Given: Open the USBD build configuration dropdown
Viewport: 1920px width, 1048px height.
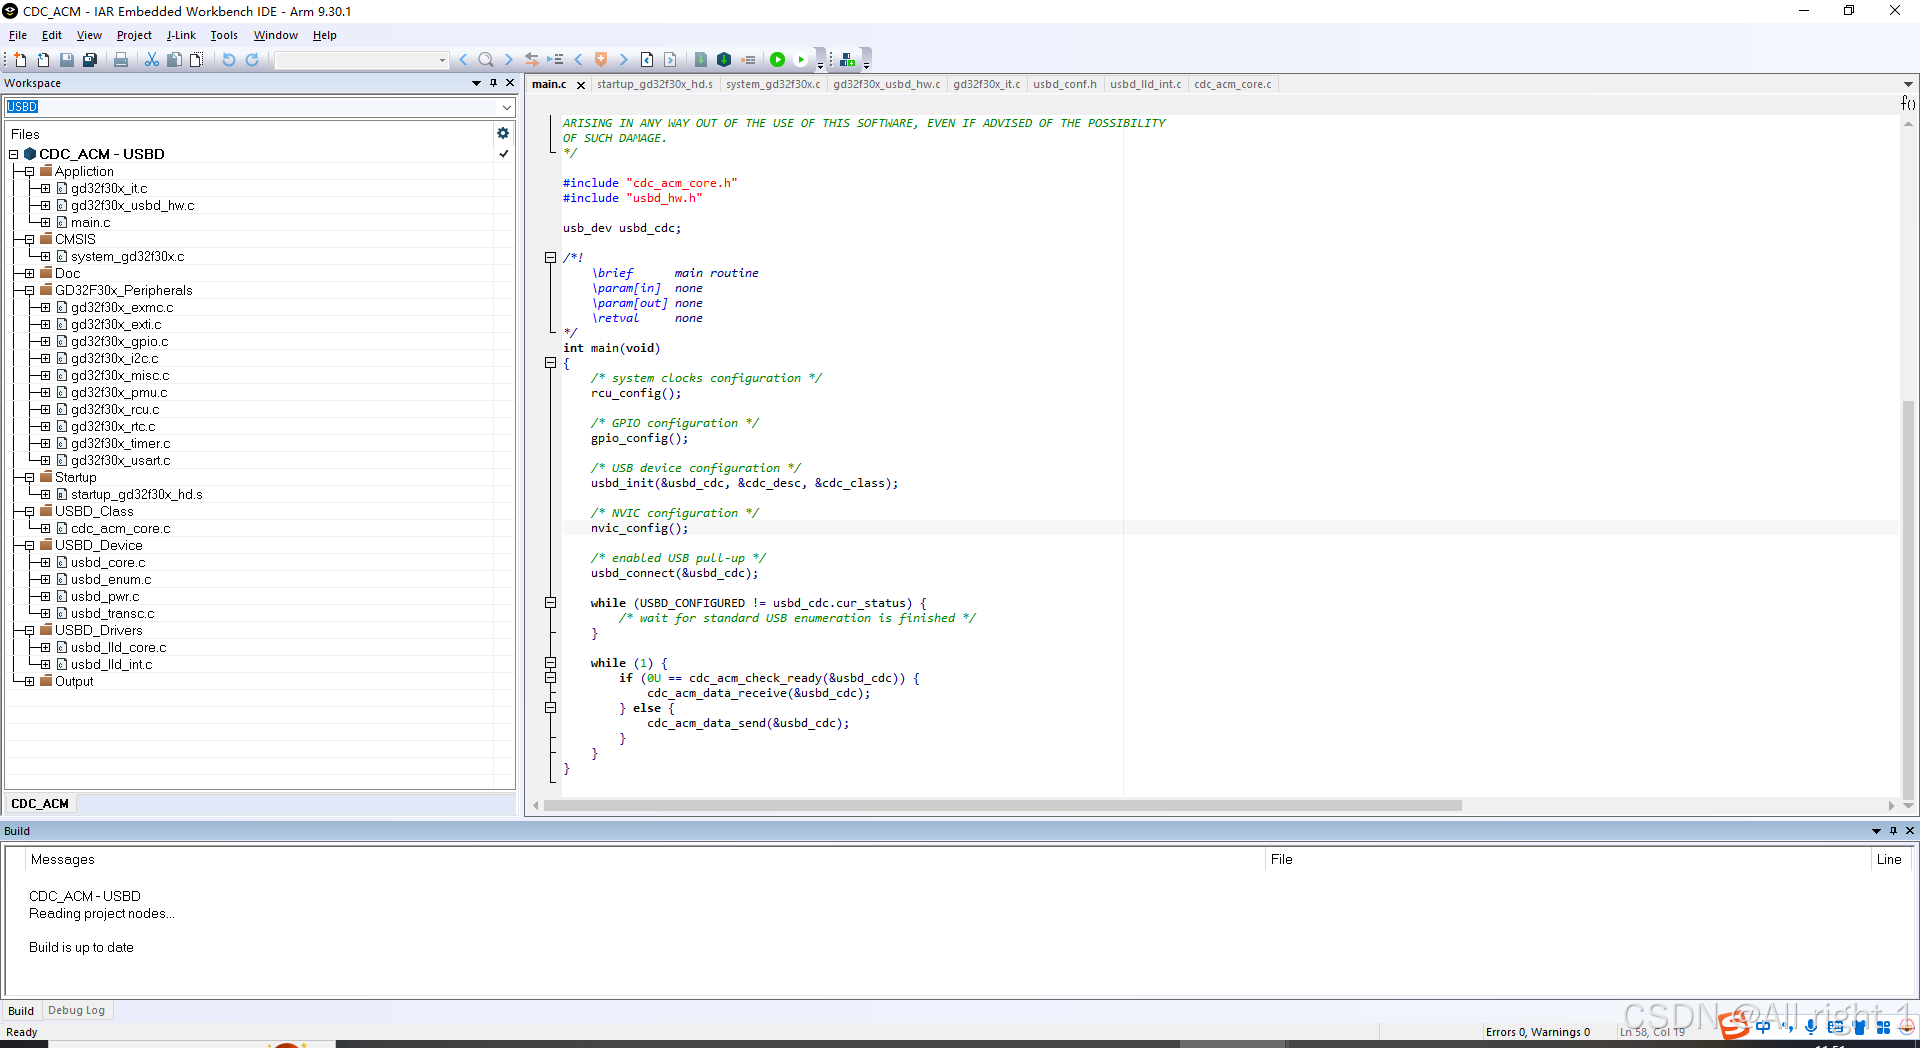Looking at the screenshot, I should coord(506,107).
